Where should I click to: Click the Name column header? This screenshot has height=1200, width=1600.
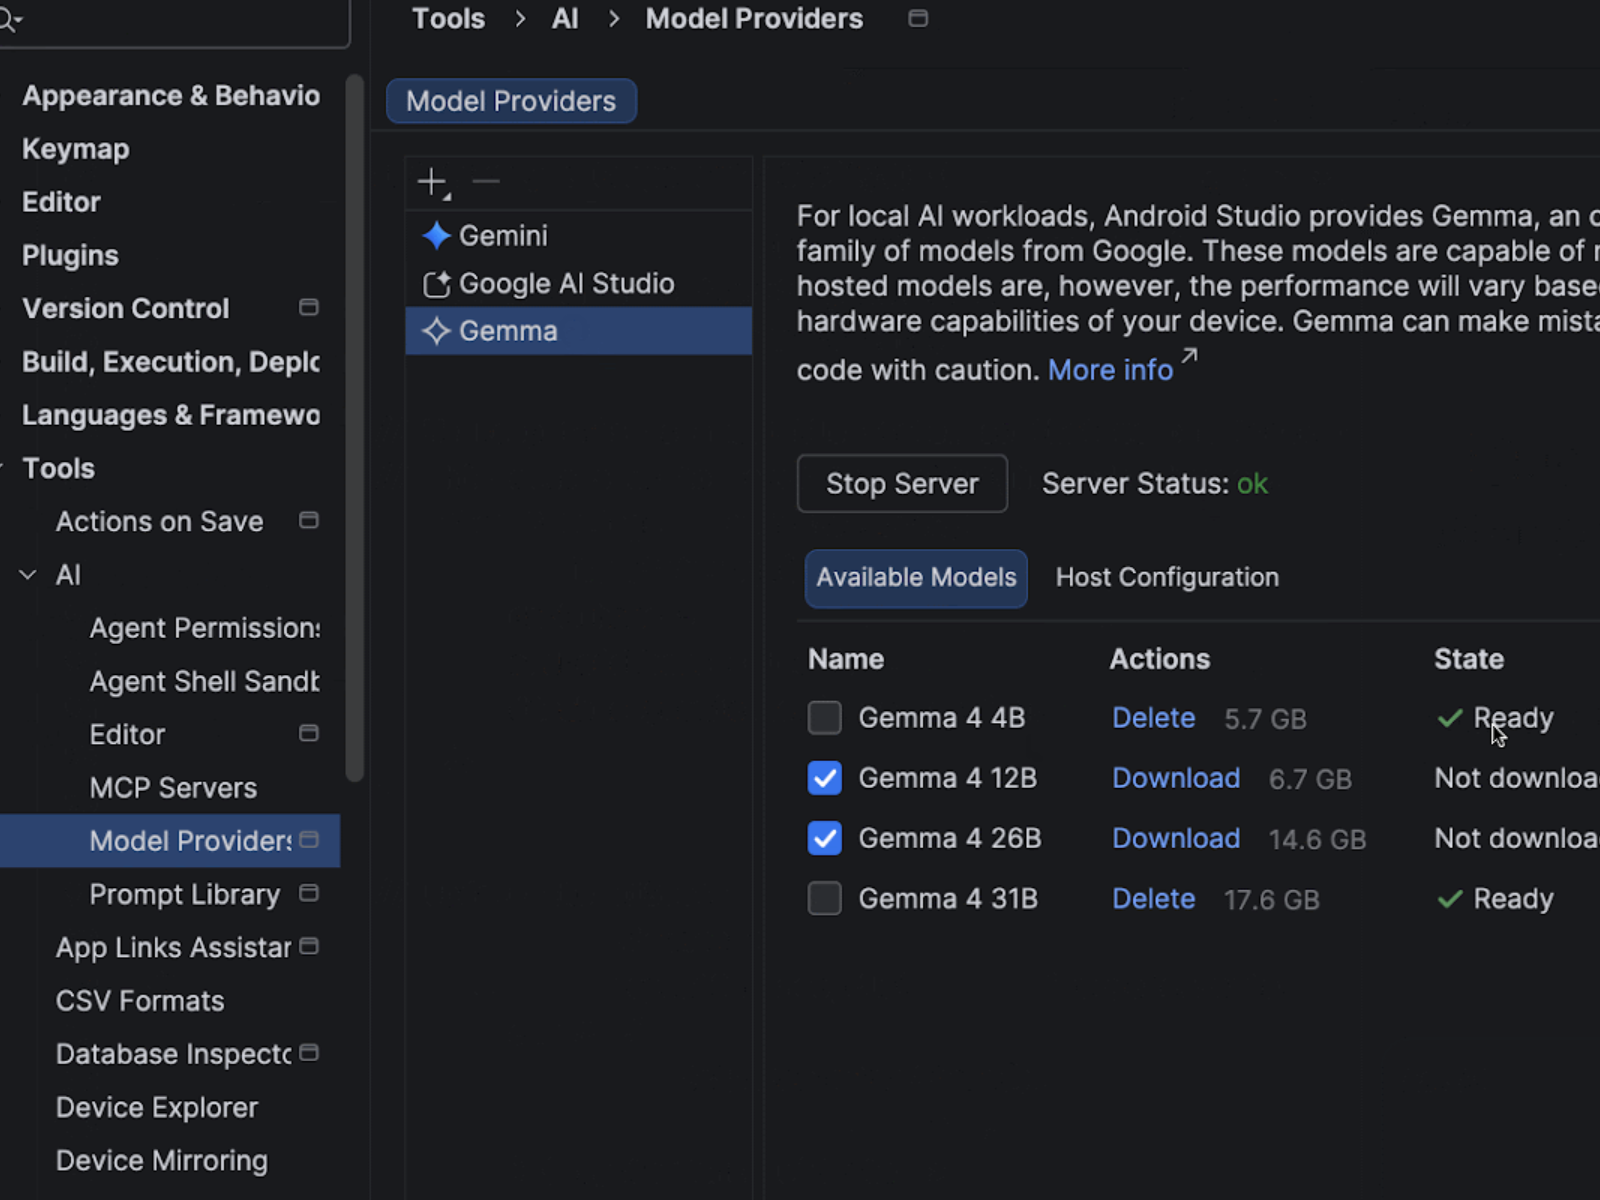(x=846, y=659)
